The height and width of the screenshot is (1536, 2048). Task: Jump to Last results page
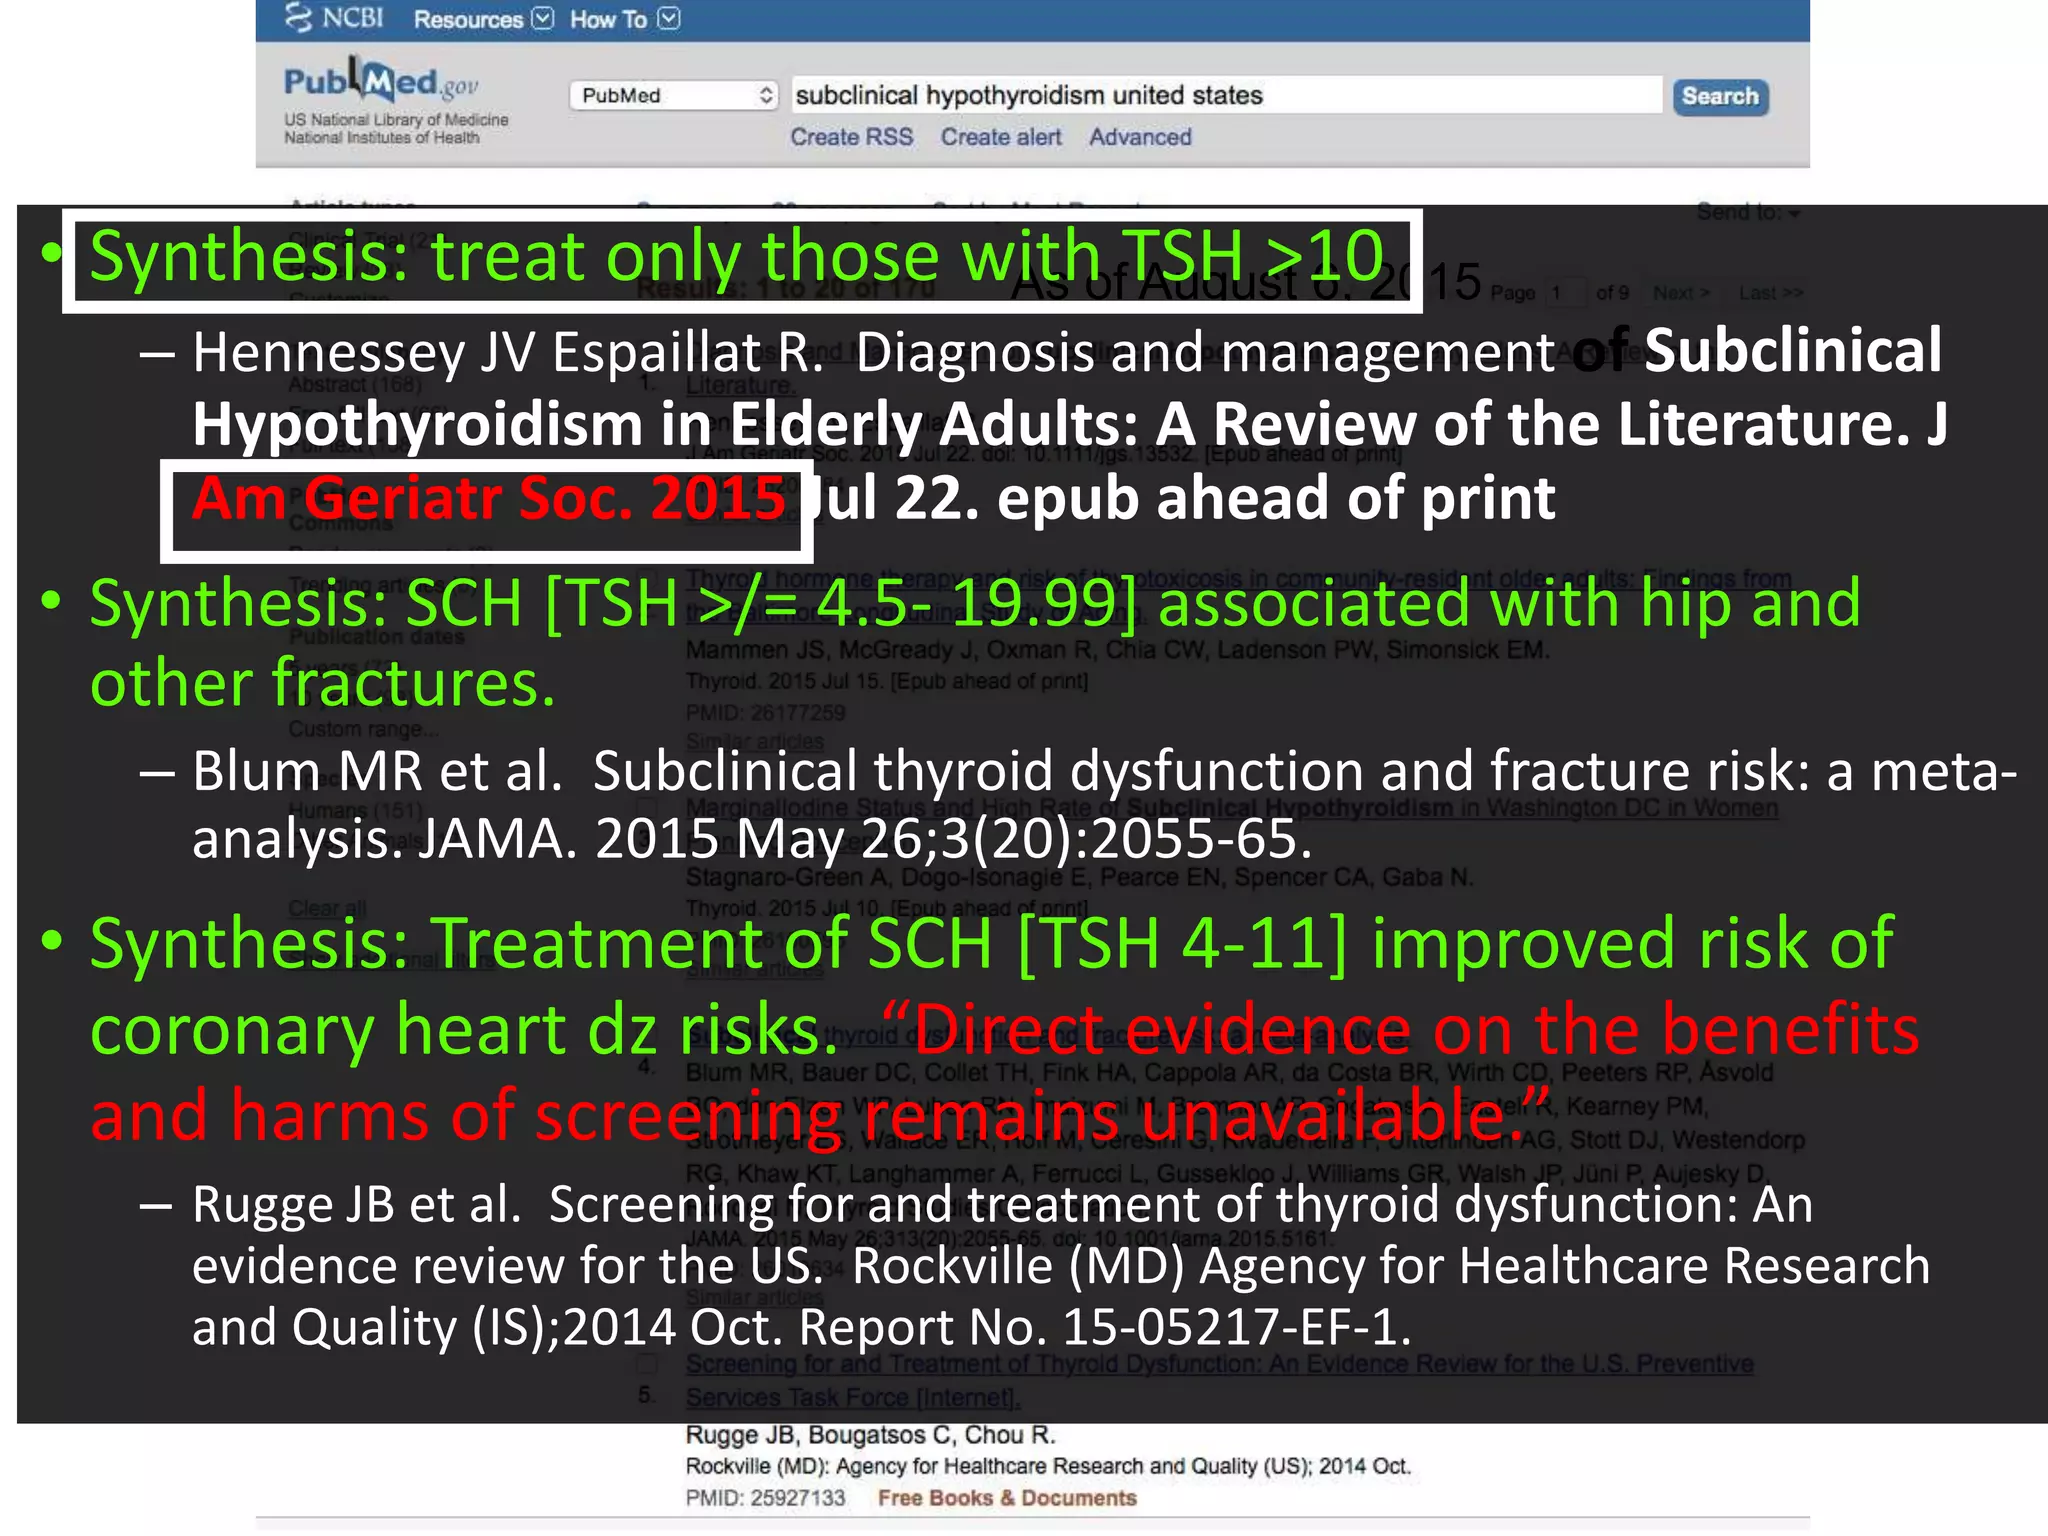coord(1770,293)
